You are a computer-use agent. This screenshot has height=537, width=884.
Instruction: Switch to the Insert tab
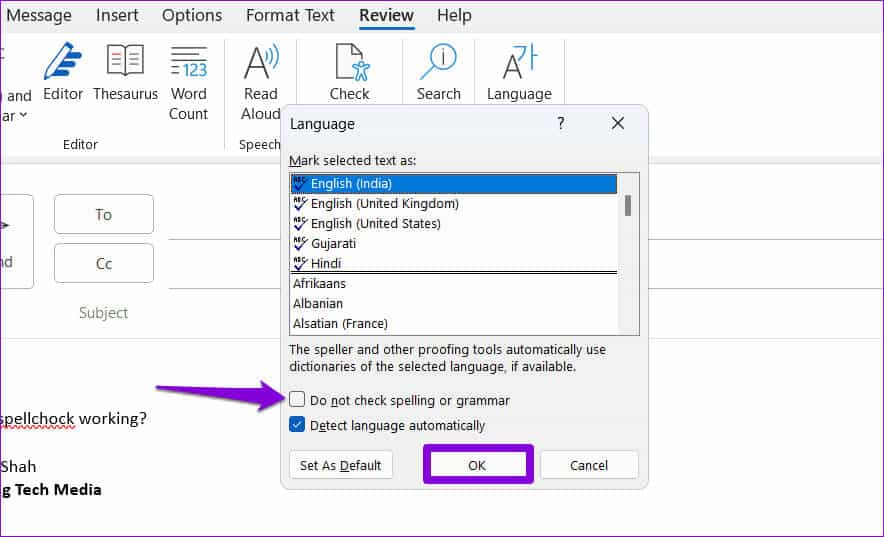(x=117, y=15)
